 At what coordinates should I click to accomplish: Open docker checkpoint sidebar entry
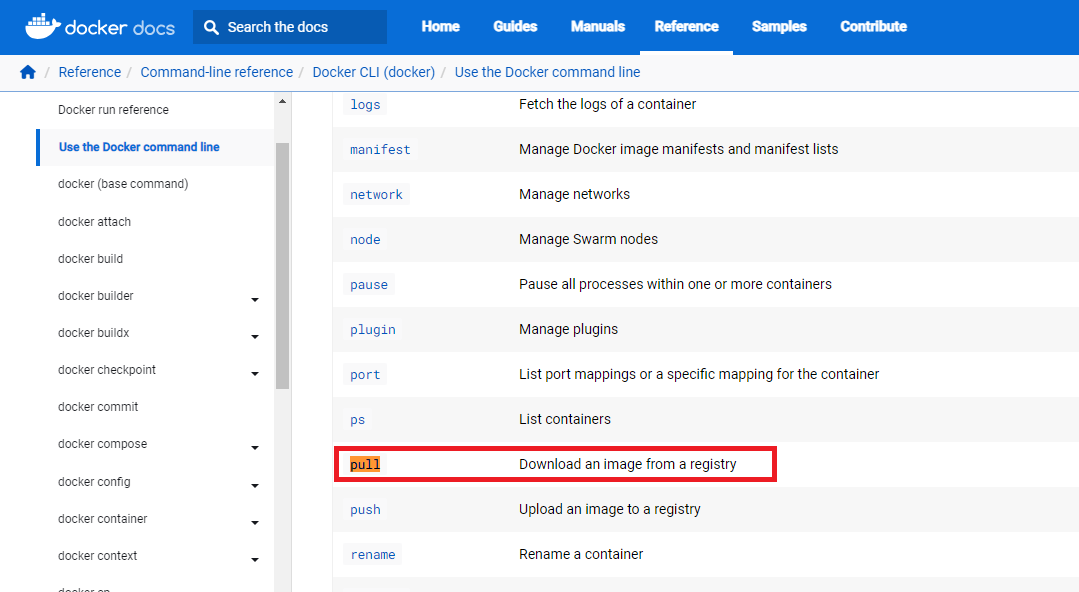107,370
